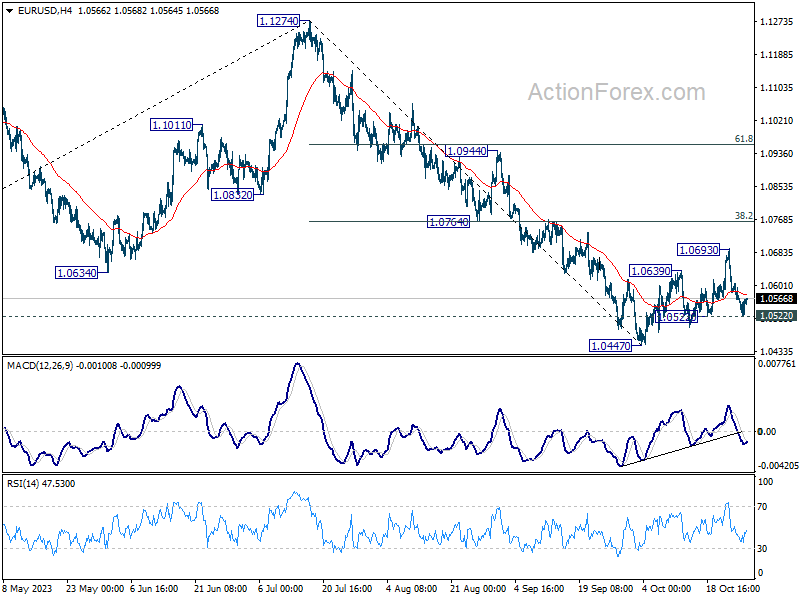This screenshot has height=600, width=800.
Task: Click the 21 Jun 08:00 time label
Action: pos(220,589)
